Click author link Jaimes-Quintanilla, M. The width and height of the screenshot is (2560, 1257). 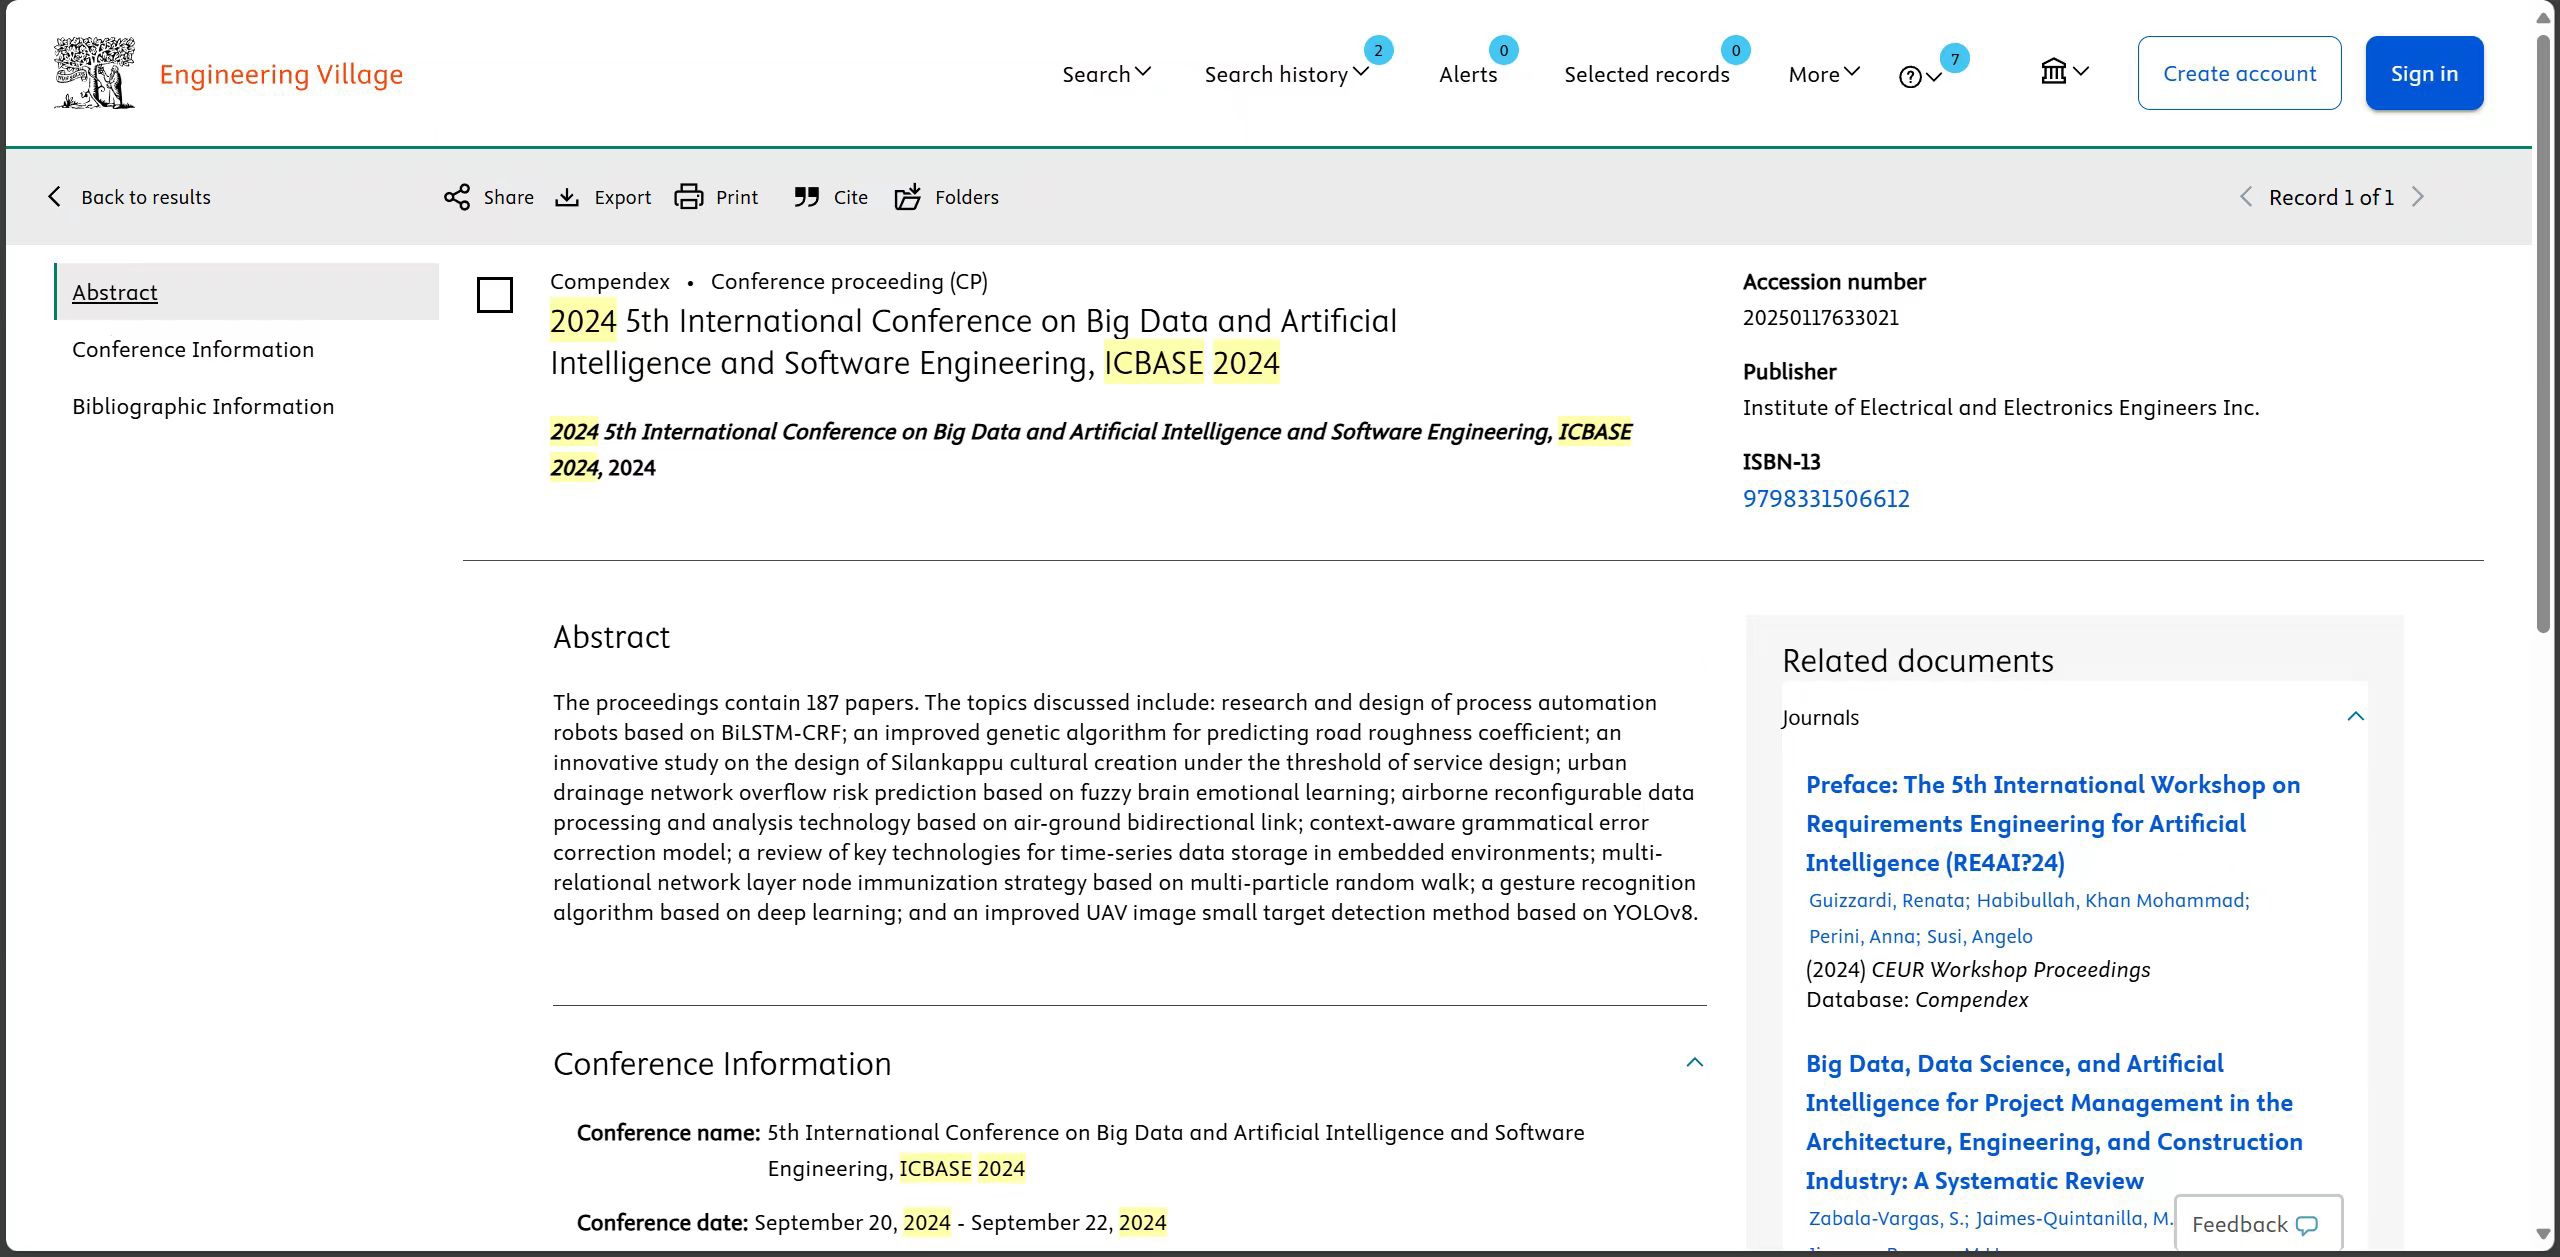point(2074,1218)
